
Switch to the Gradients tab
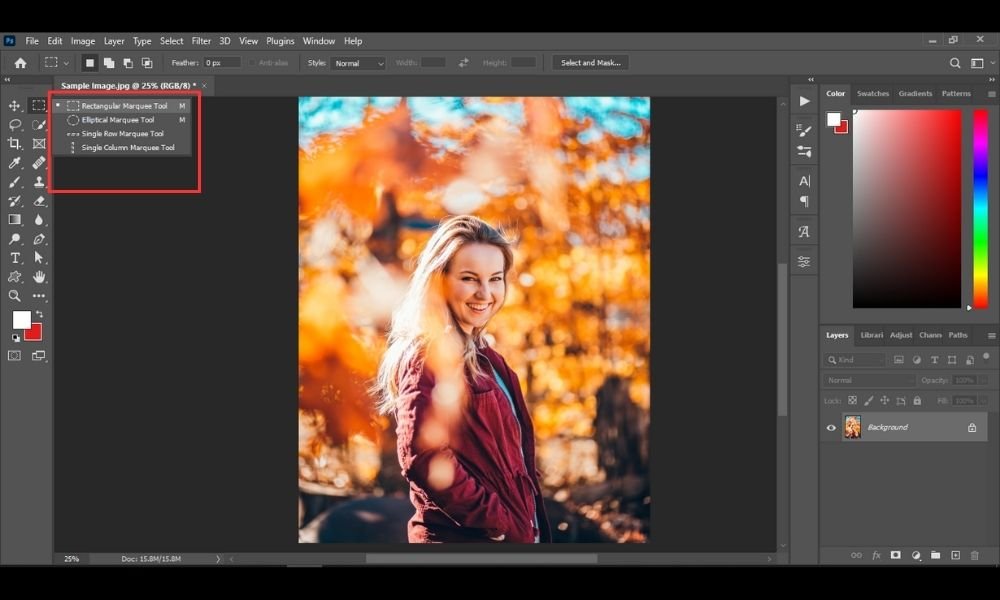pos(915,94)
